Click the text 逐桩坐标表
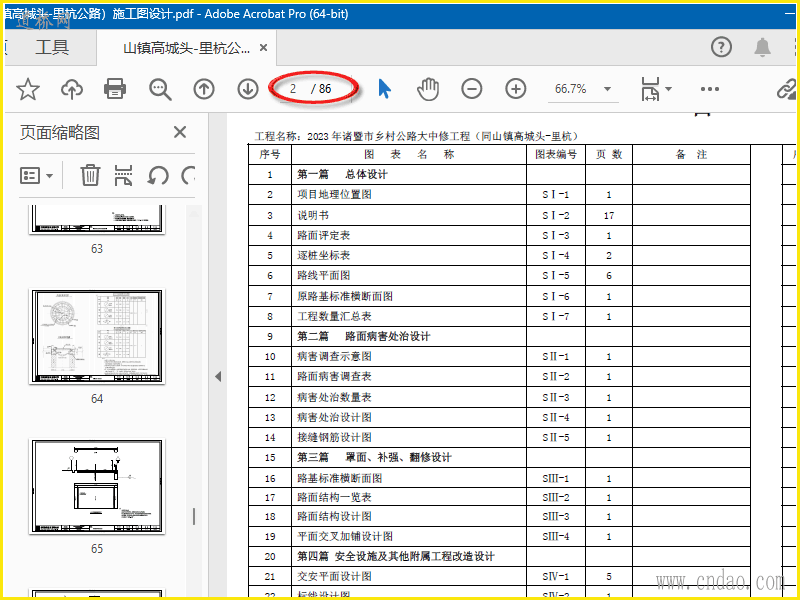This screenshot has width=800, height=600. click(x=324, y=255)
